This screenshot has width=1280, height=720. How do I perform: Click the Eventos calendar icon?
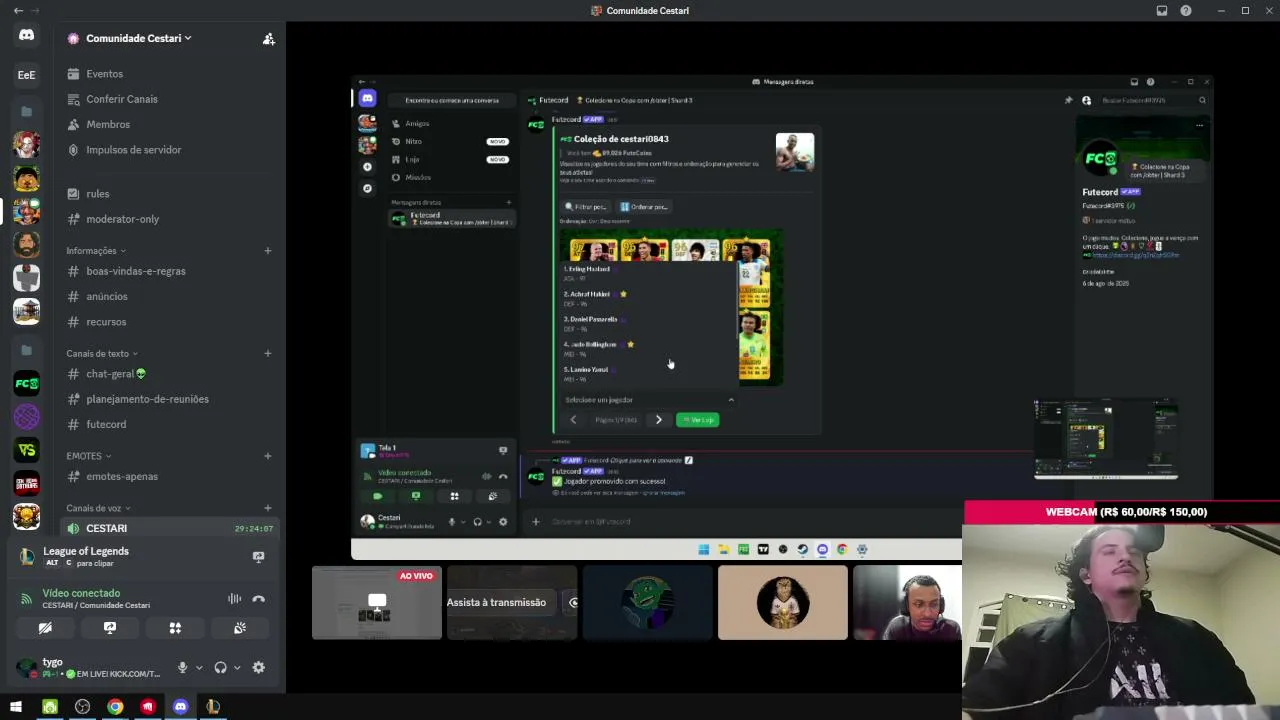(73, 74)
